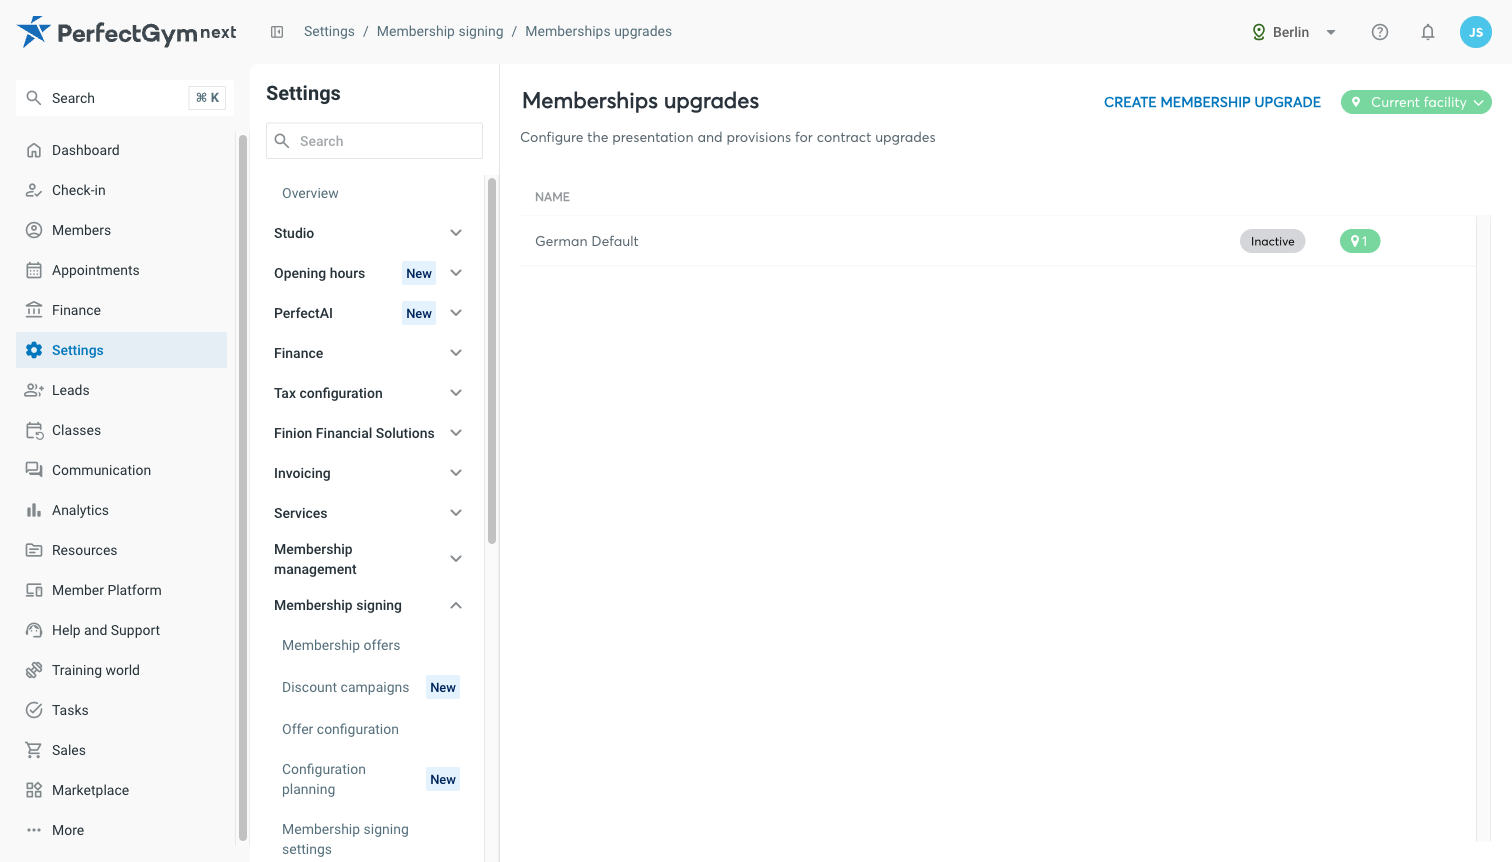Expand the Tax configuration section
The height and width of the screenshot is (862, 1512).
456,393
